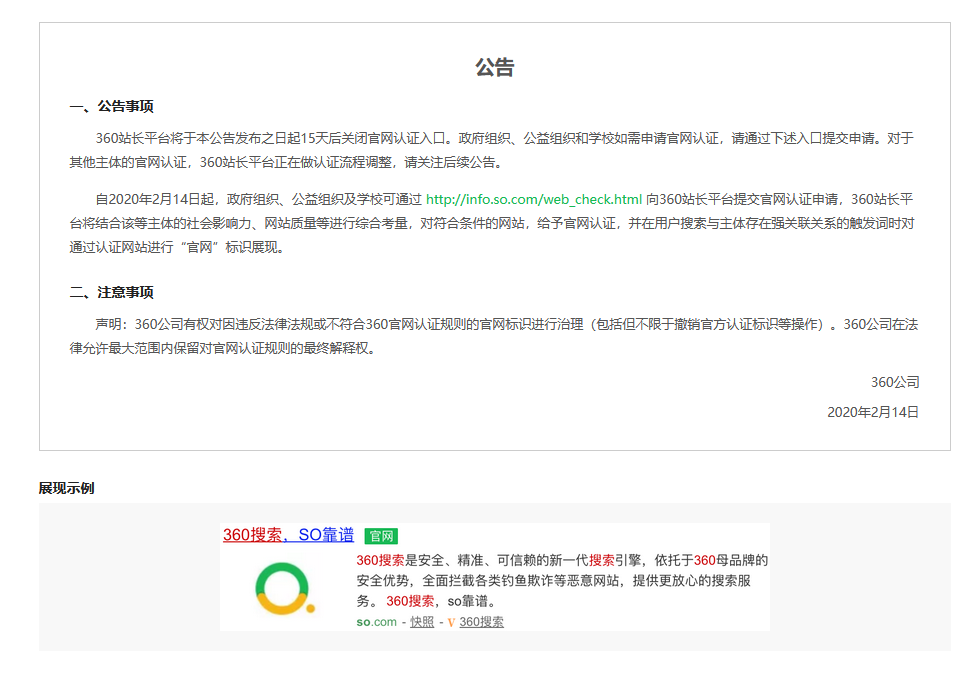The image size is (974, 674).
Task: Click the paragraph starting 声明：360公司有权
Action: click(x=494, y=336)
